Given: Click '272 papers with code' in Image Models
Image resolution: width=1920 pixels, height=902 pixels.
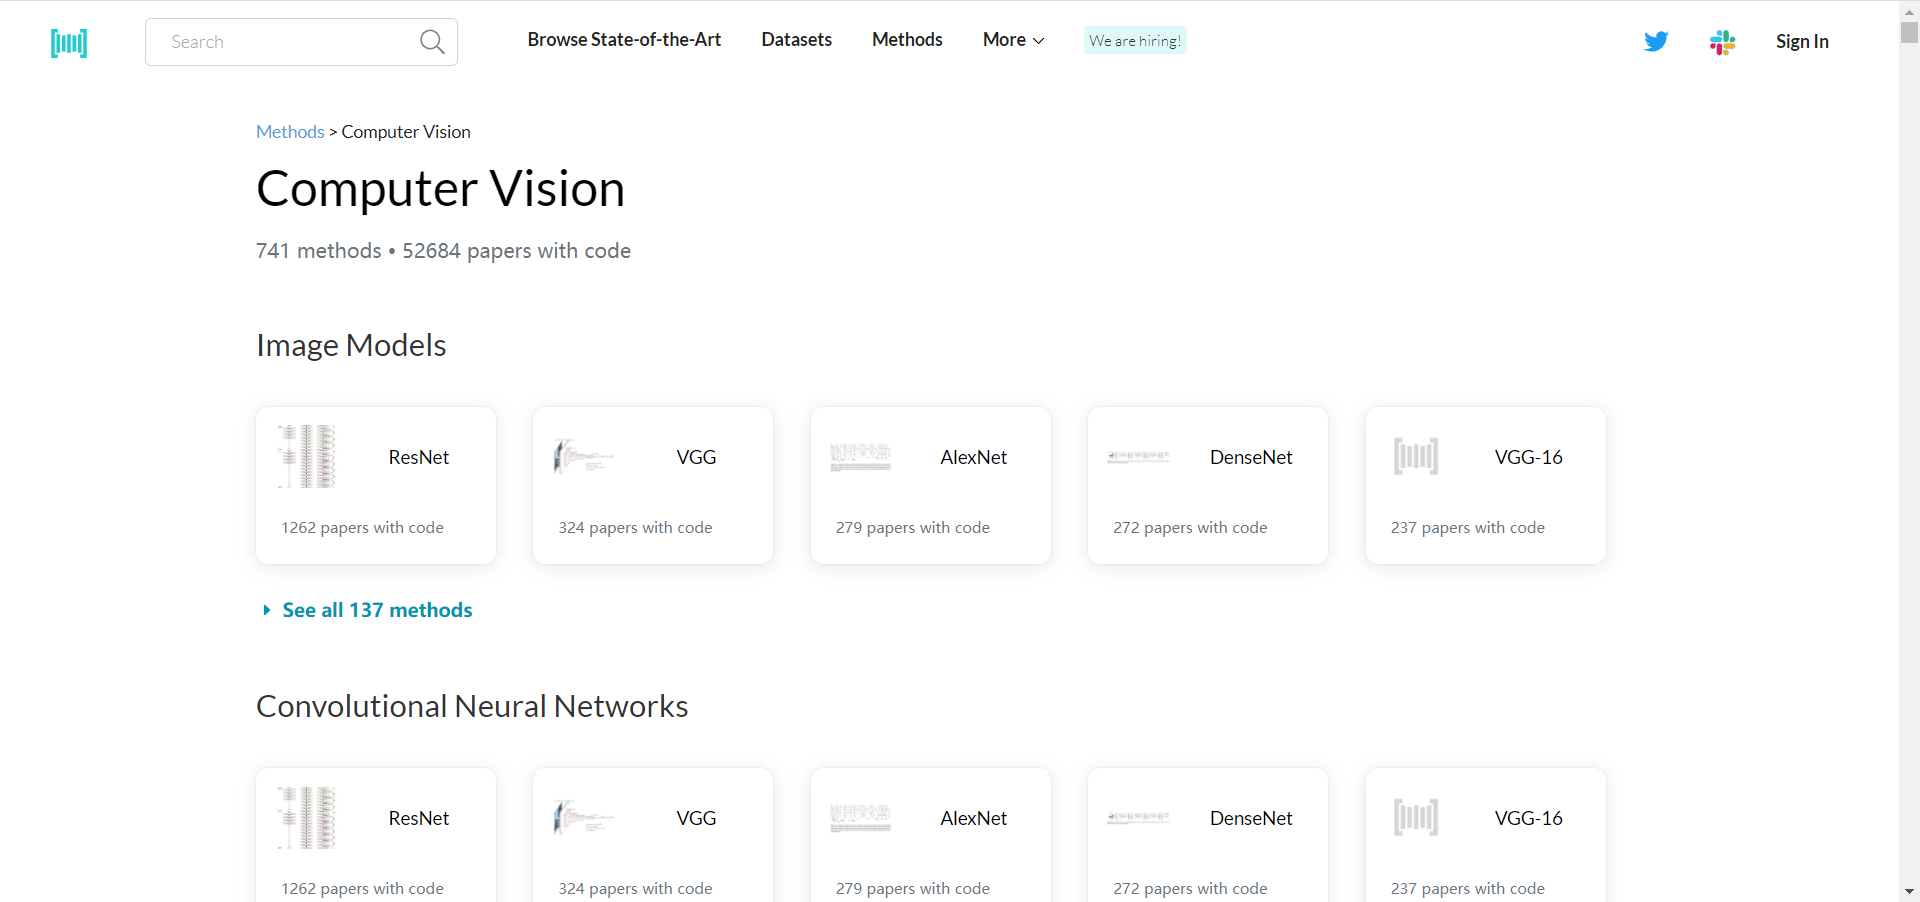Looking at the screenshot, I should click(x=1190, y=528).
